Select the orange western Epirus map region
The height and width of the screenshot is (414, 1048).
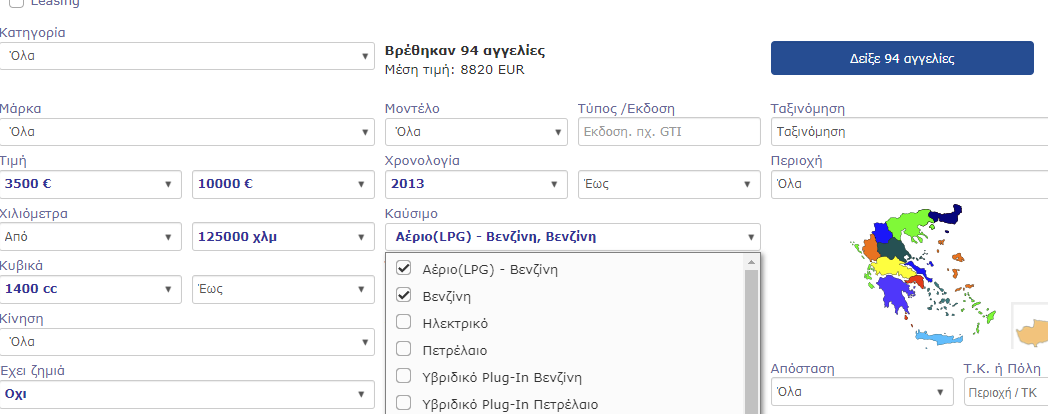(x=870, y=249)
